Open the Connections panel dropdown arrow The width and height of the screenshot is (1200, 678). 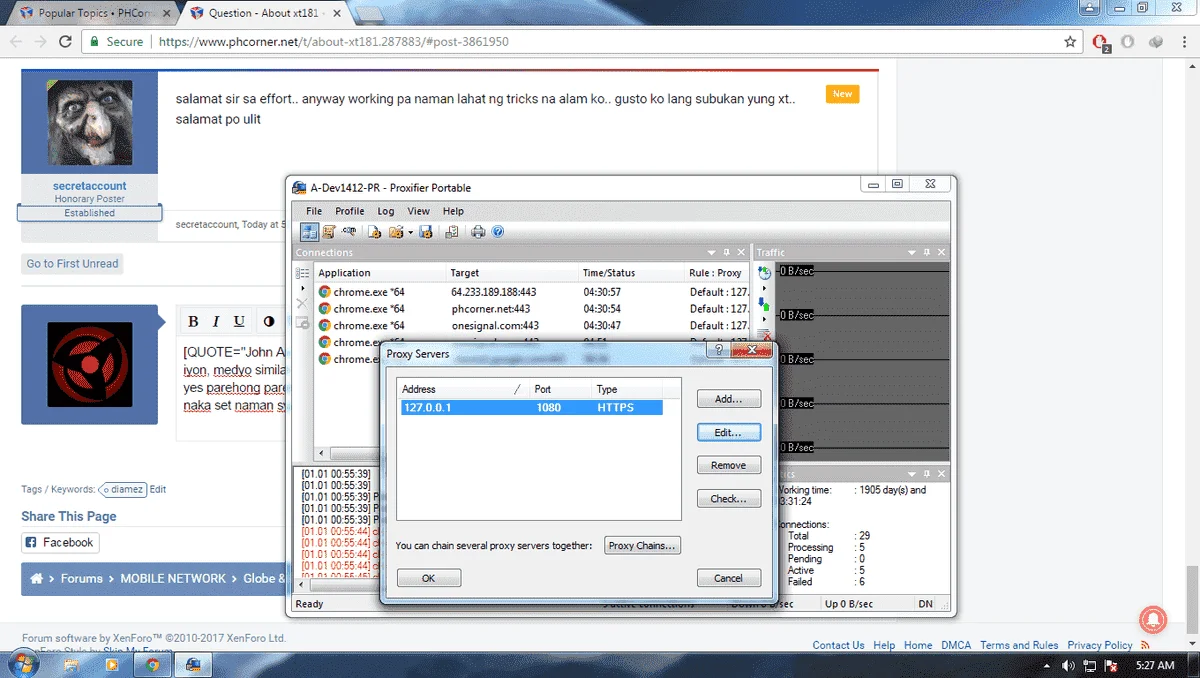pos(712,253)
